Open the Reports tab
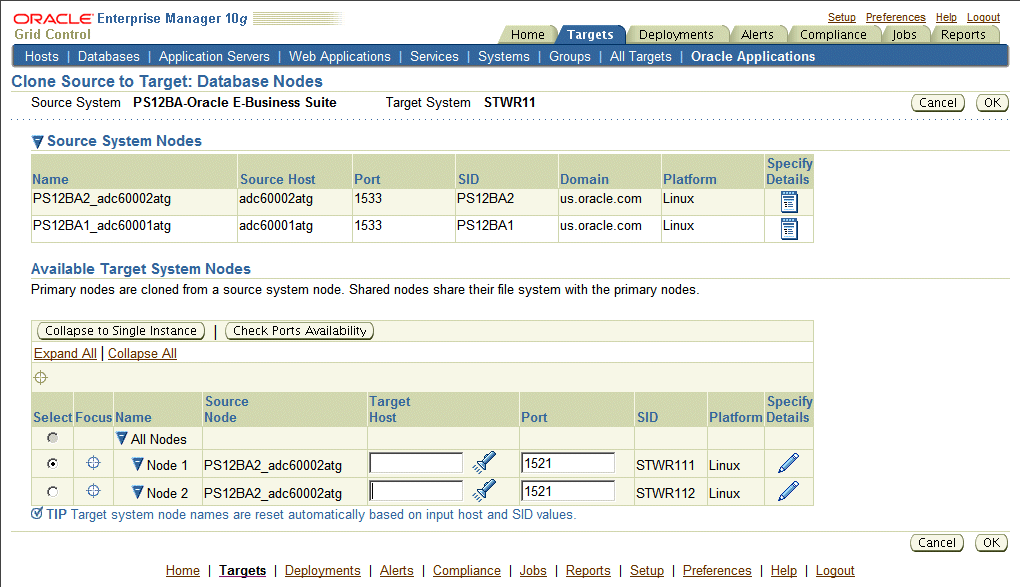The width and height of the screenshot is (1020, 587). pyautogui.click(x=963, y=34)
